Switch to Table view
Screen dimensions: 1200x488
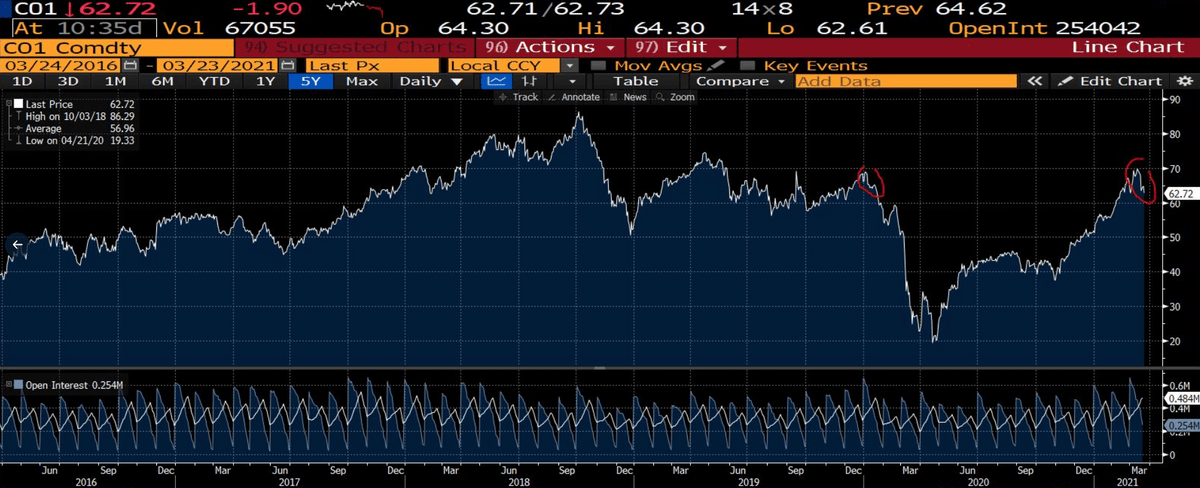click(636, 81)
